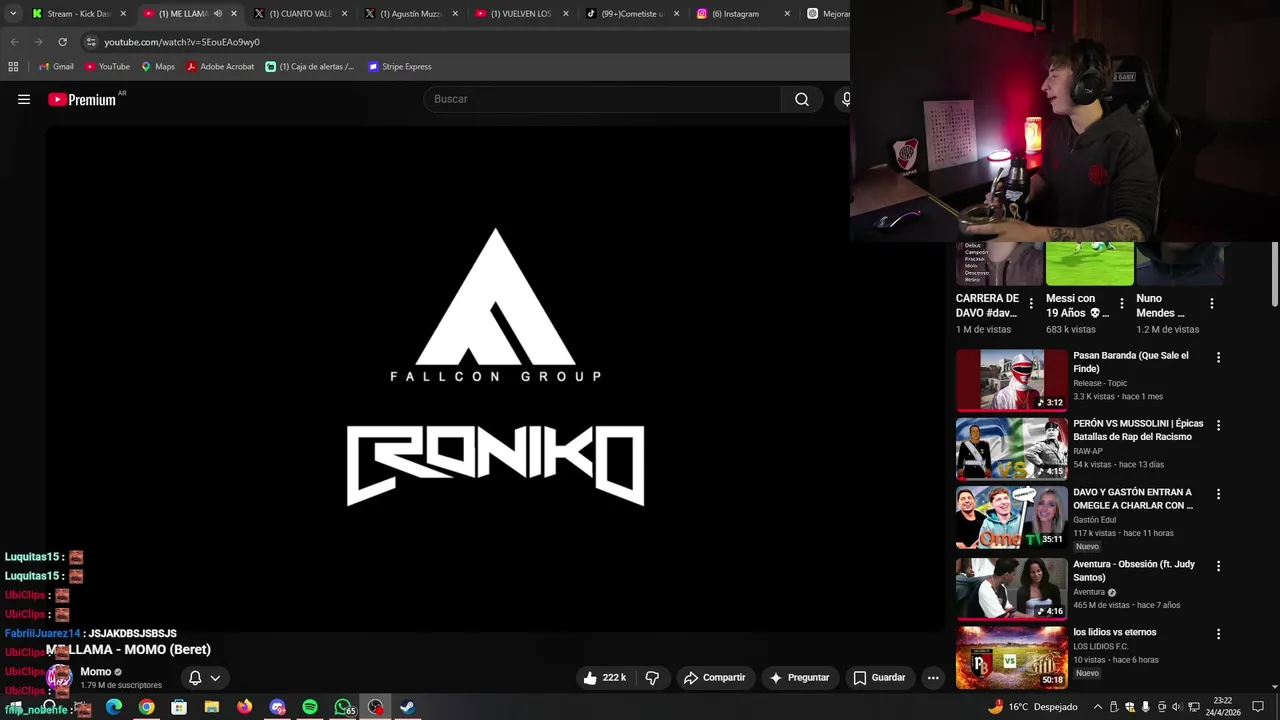Screen dimensions: 1280x720
Task: Expand the notification options chevron
Action: [x=215, y=678]
